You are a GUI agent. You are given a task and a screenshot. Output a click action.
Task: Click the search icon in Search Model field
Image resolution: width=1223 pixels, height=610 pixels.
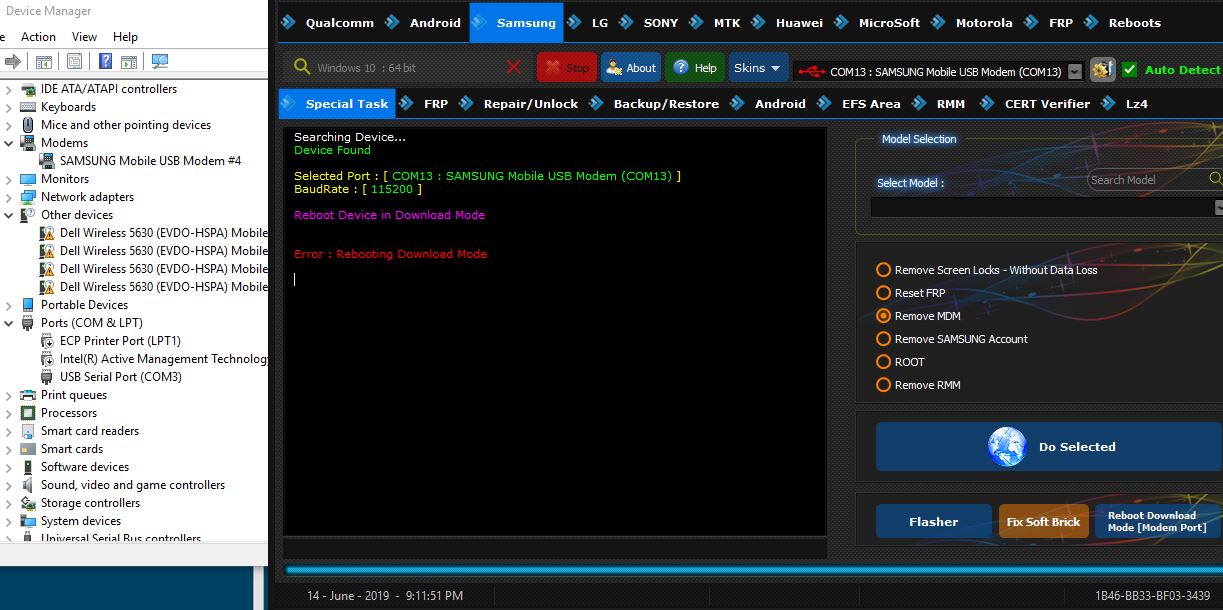1215,179
